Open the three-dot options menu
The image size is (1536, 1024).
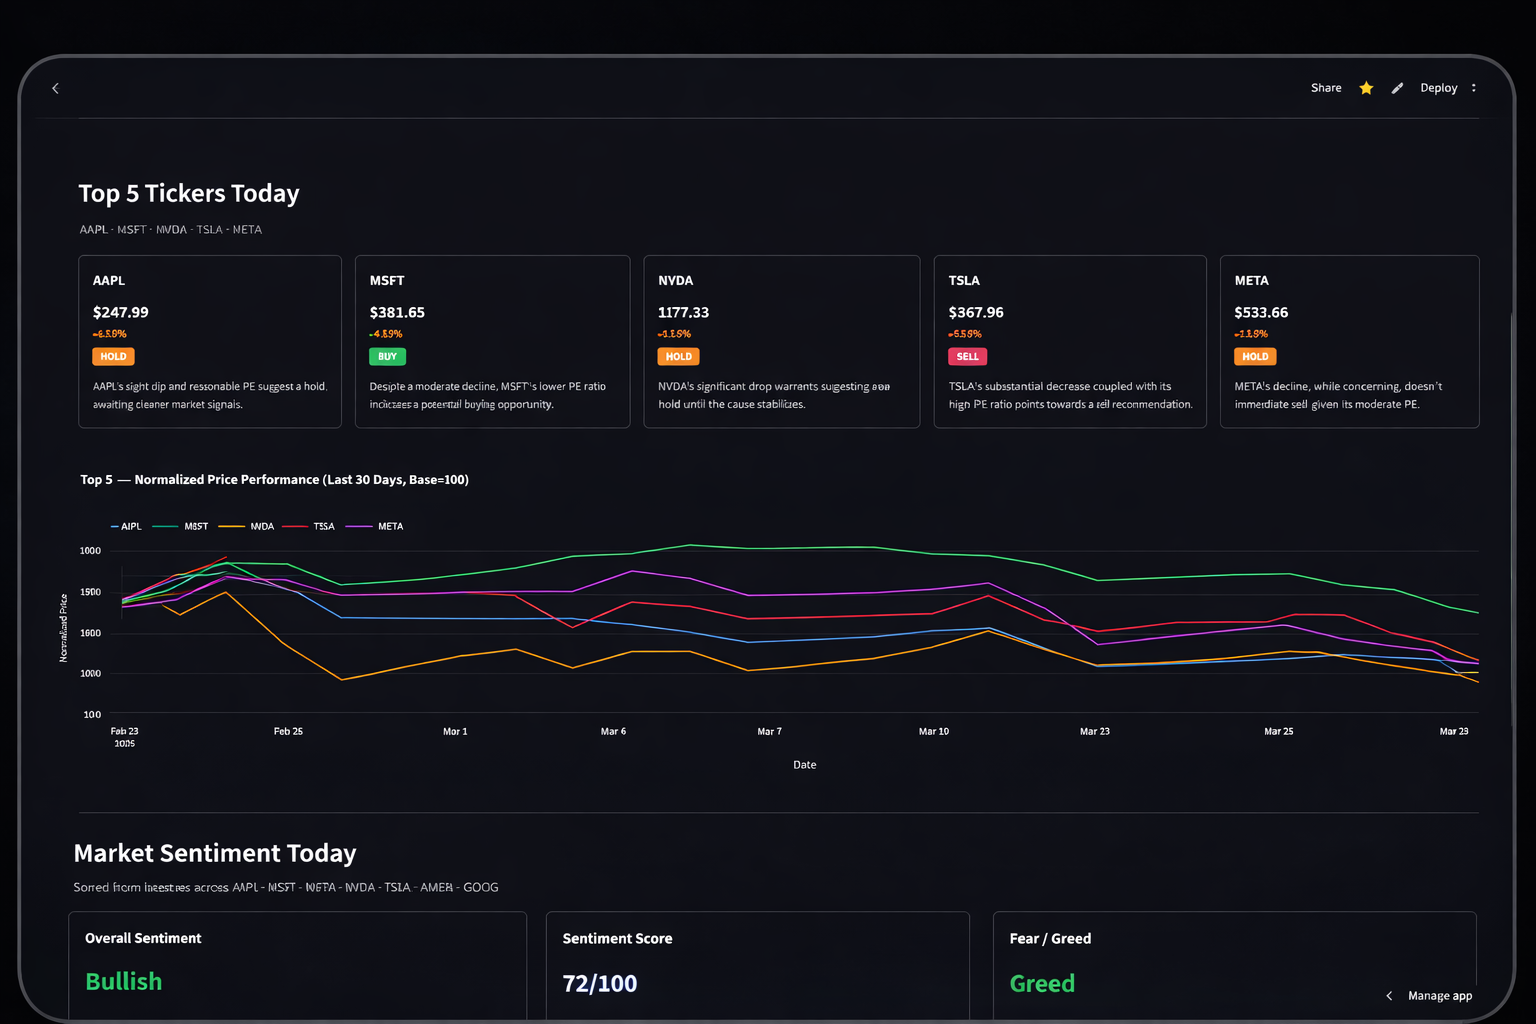click(x=1473, y=88)
